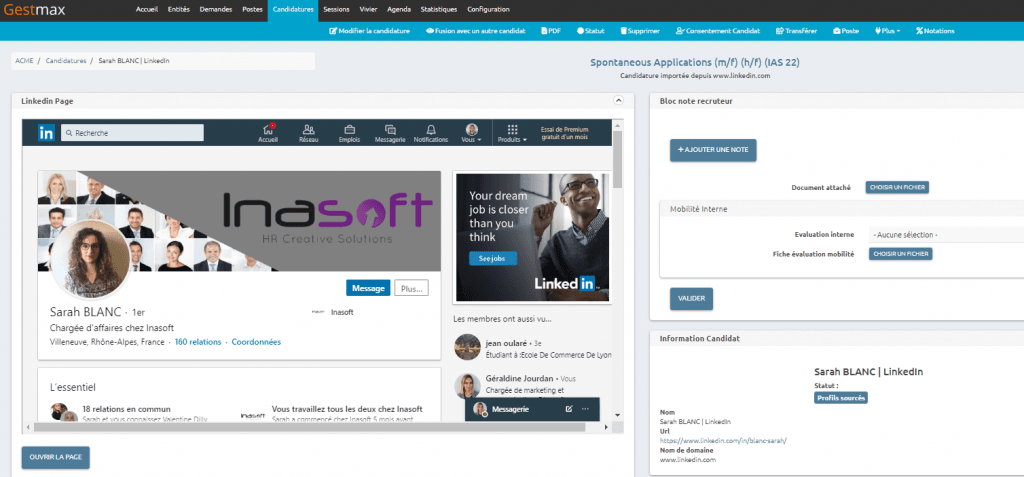Image resolution: width=1024 pixels, height=477 pixels.
Task: Open the Produits grid dropdown
Action: 512,133
